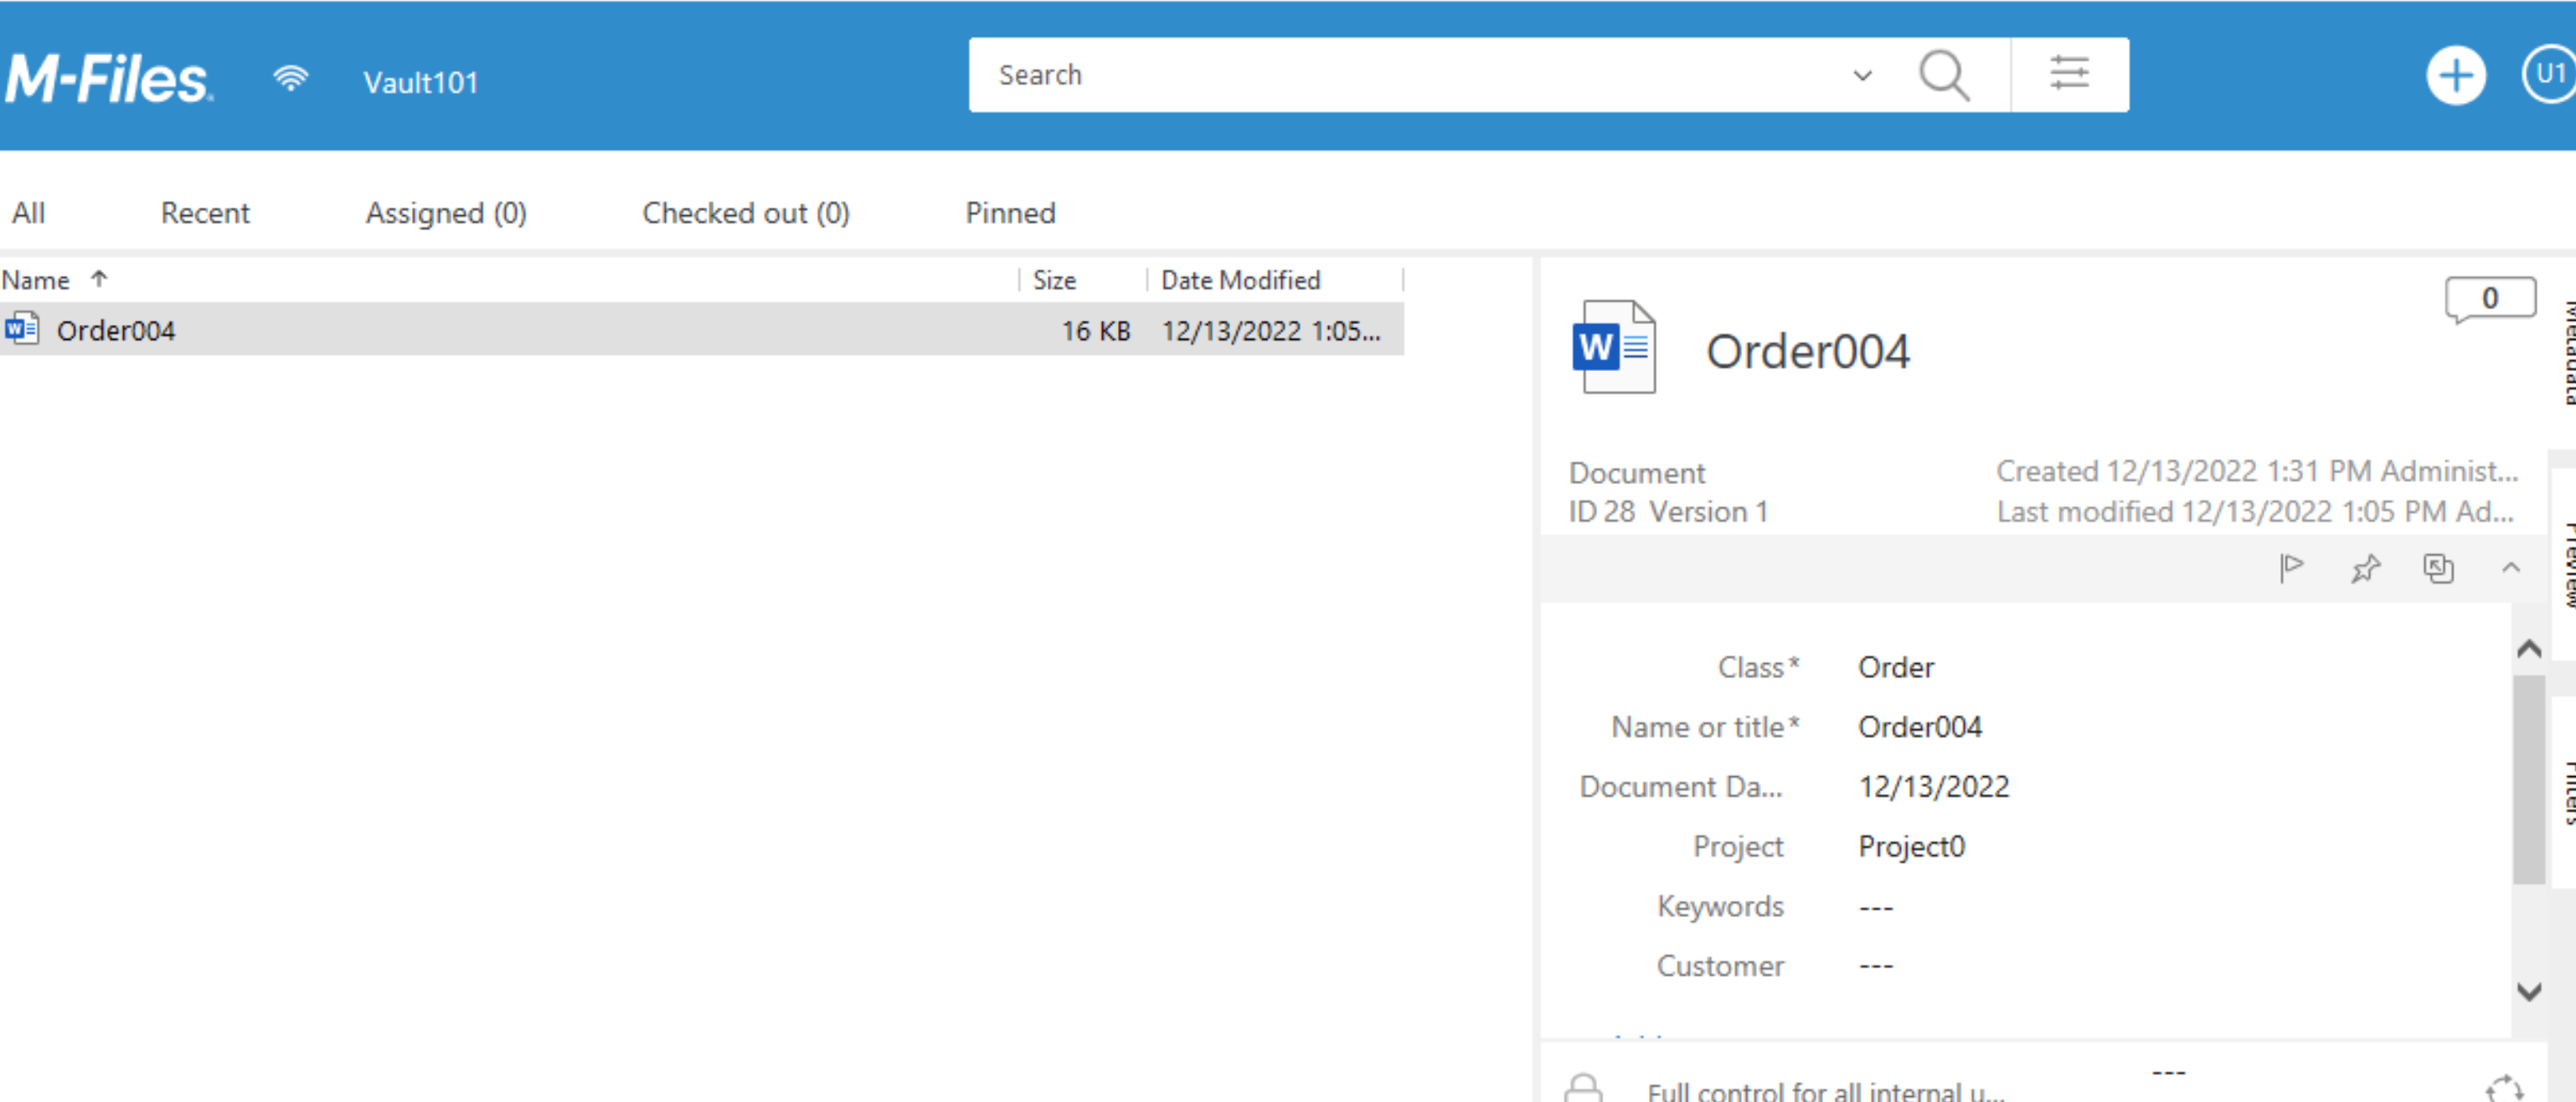The image size is (2576, 1102).
Task: Open the Preview side tab
Action: [2566, 565]
